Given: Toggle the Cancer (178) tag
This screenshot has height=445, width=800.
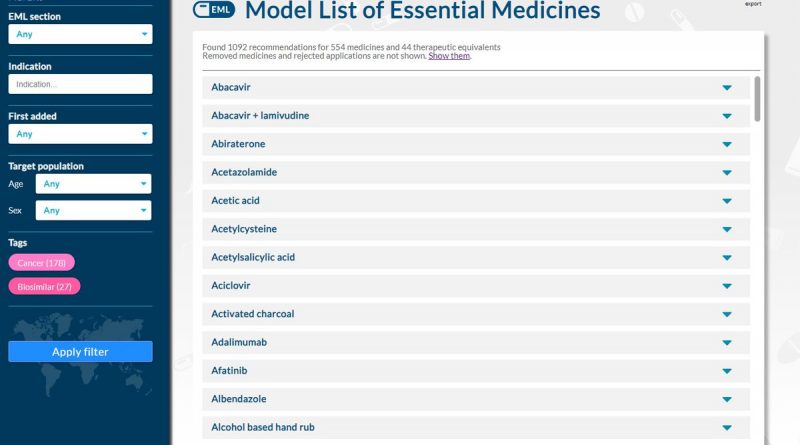Looking at the screenshot, I should click(41, 263).
